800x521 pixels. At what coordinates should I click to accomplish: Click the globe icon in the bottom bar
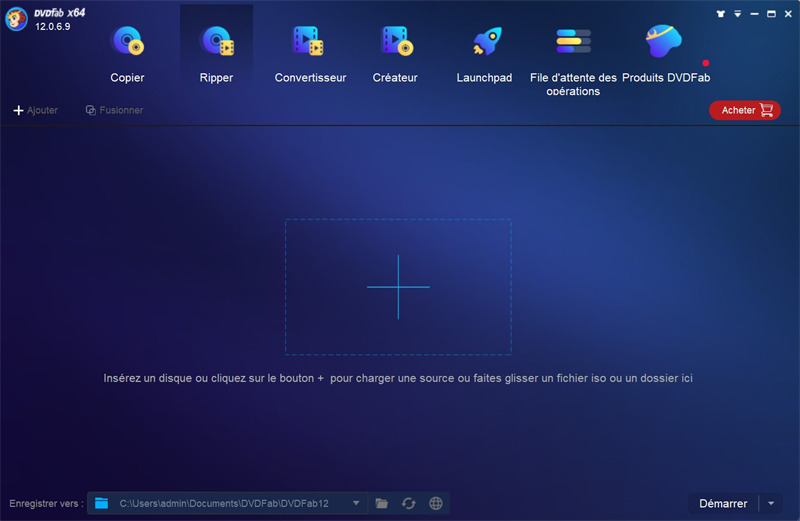(436, 503)
